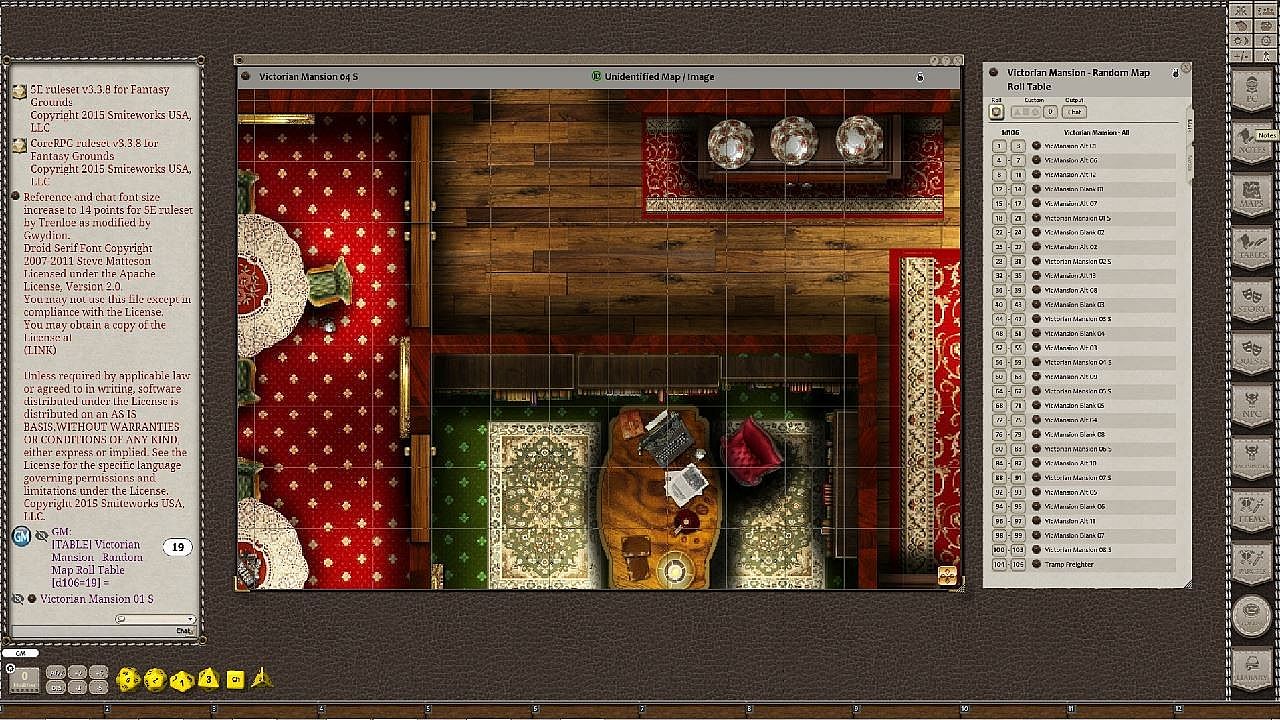
Task: Open the round Tokens sidebar button
Action: (x=1251, y=616)
